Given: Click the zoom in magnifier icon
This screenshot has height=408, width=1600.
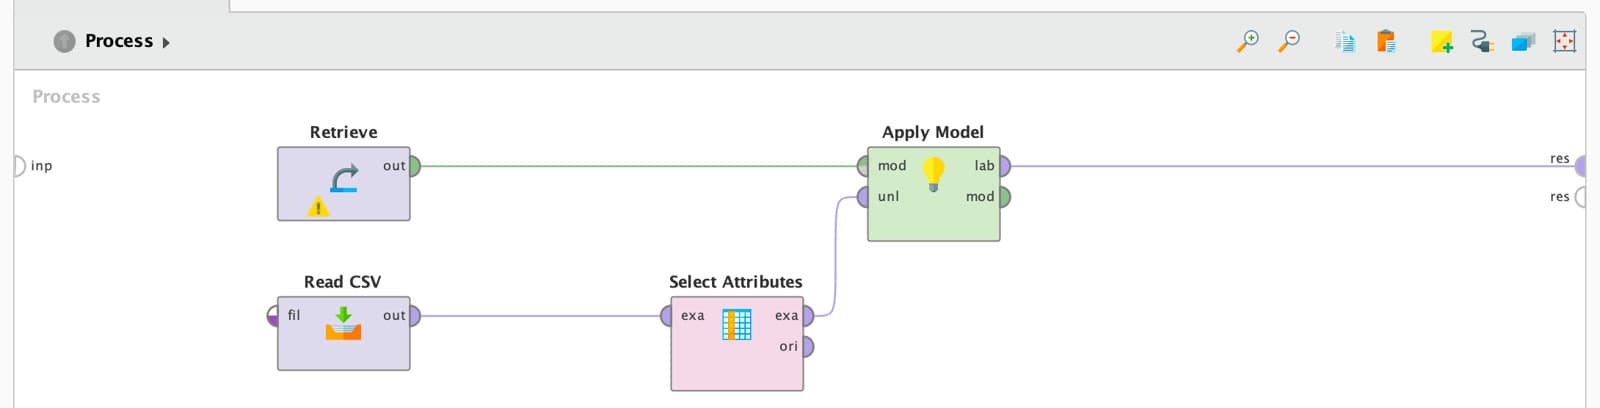Looking at the screenshot, I should (x=1248, y=41).
